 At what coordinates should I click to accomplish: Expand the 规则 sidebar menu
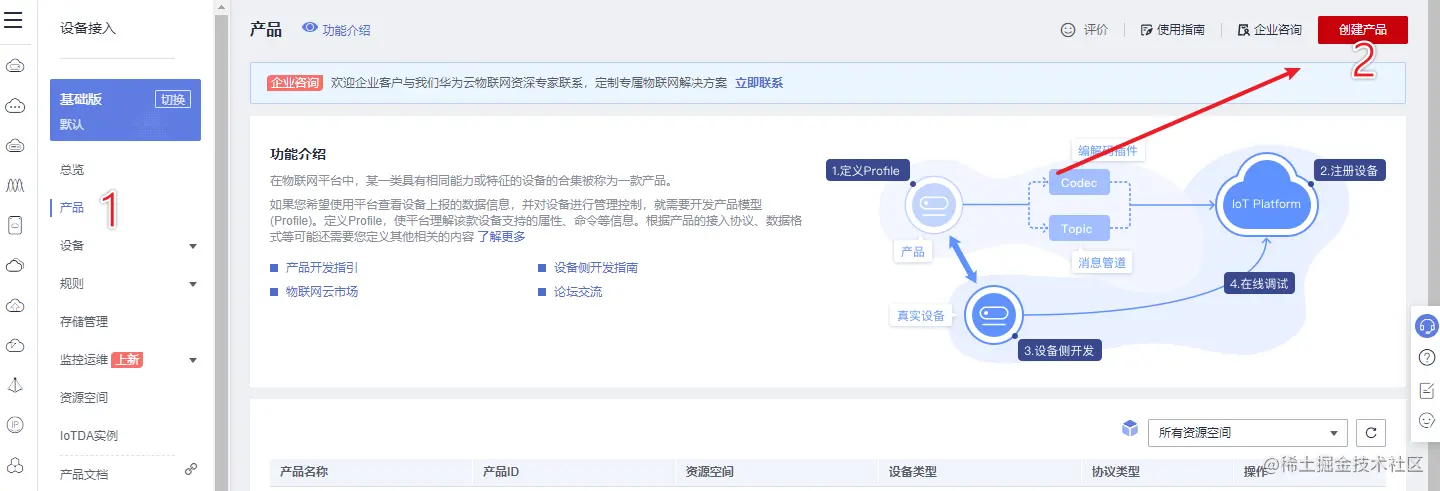[125, 284]
